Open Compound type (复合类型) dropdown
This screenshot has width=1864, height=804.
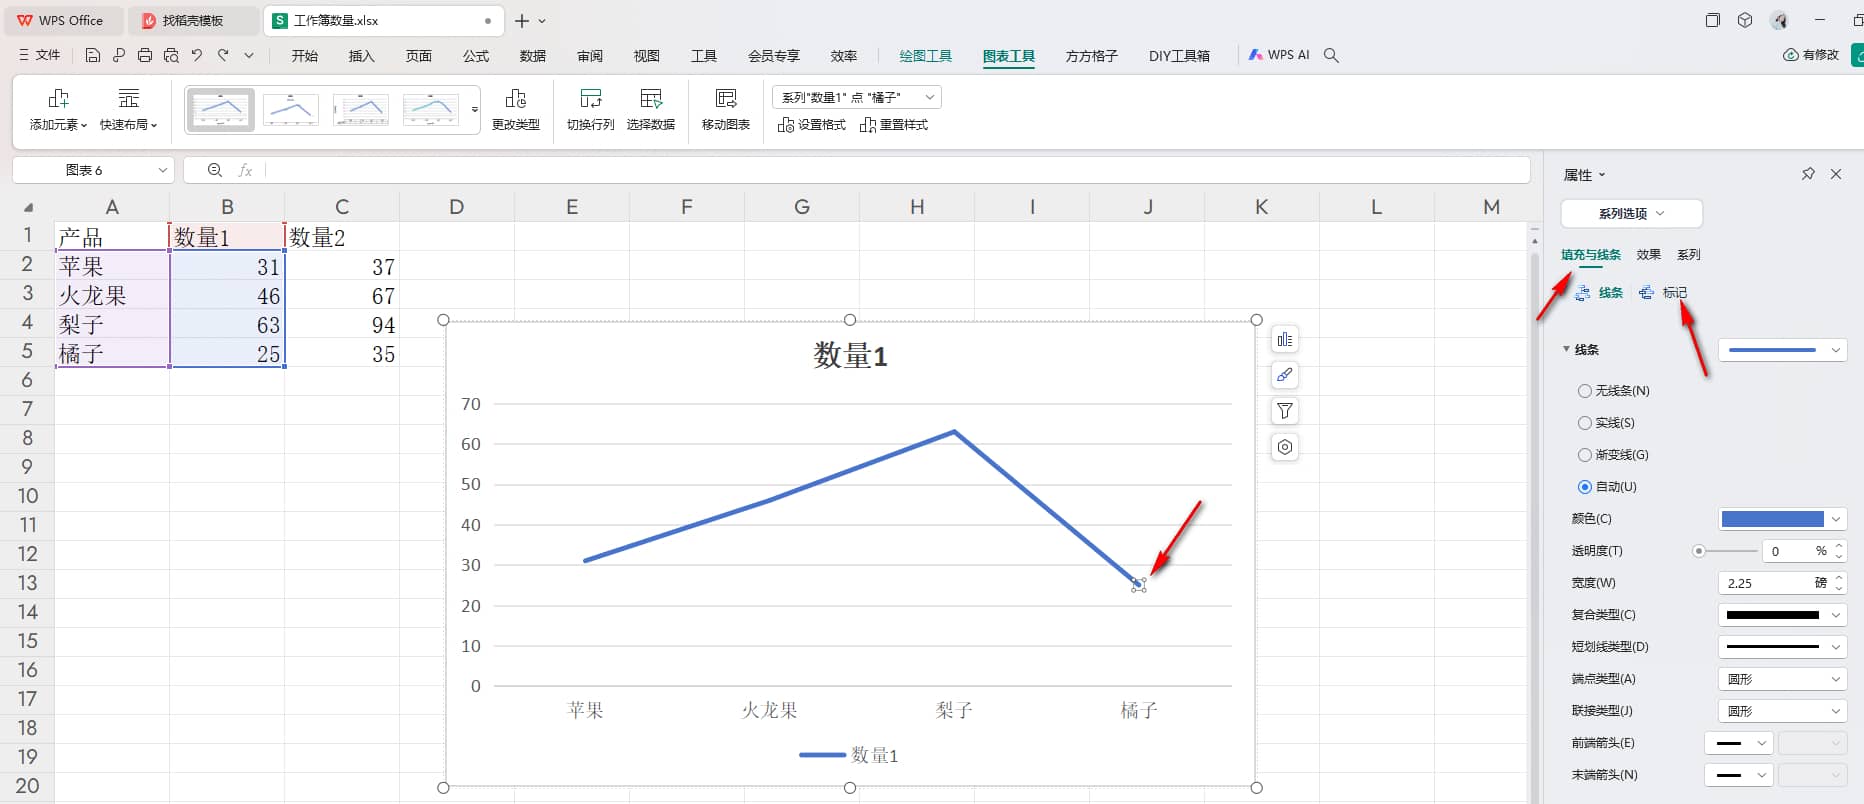1782,615
